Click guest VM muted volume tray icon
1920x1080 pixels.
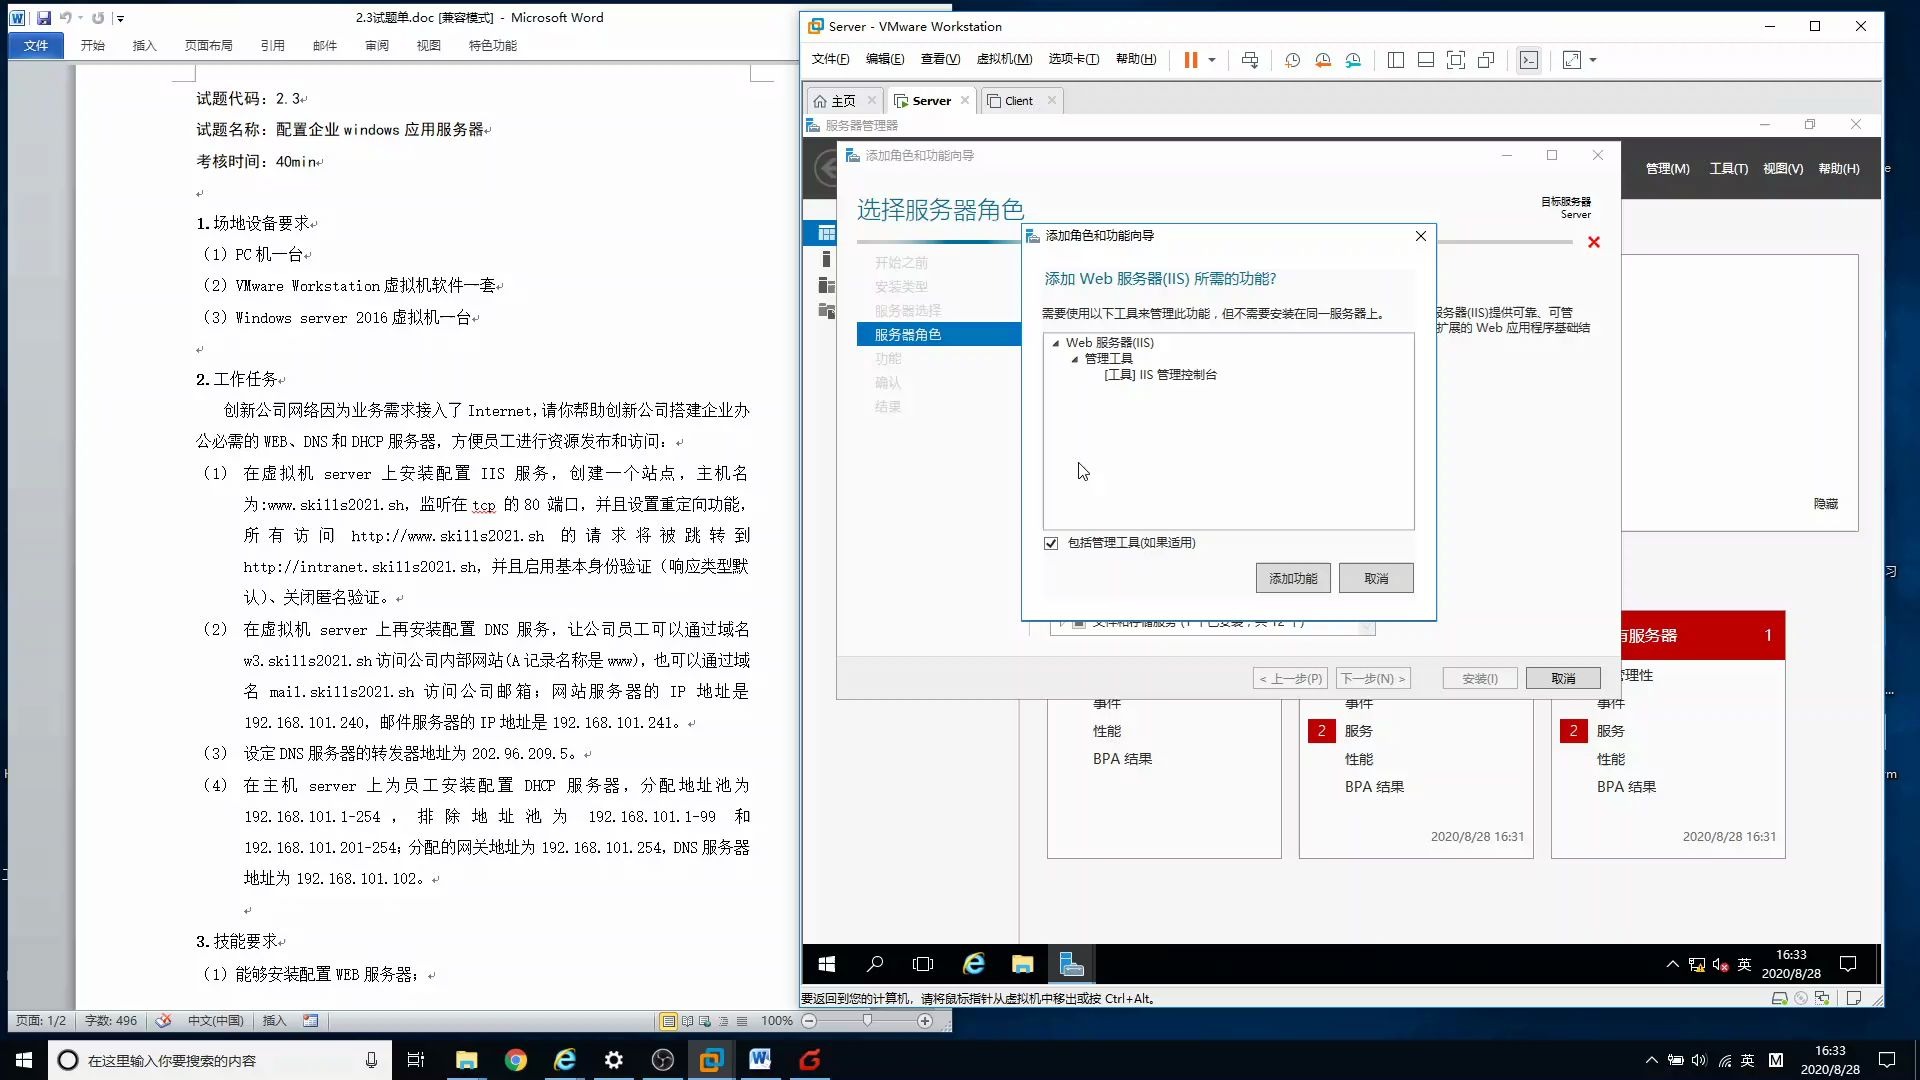pos(1720,965)
